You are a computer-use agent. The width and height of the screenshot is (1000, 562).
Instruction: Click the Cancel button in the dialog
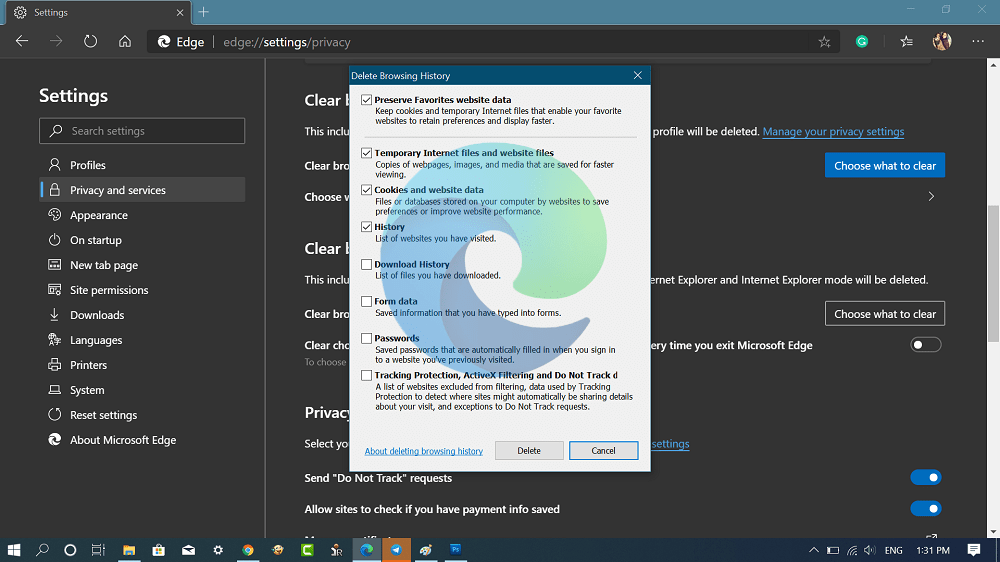(603, 450)
